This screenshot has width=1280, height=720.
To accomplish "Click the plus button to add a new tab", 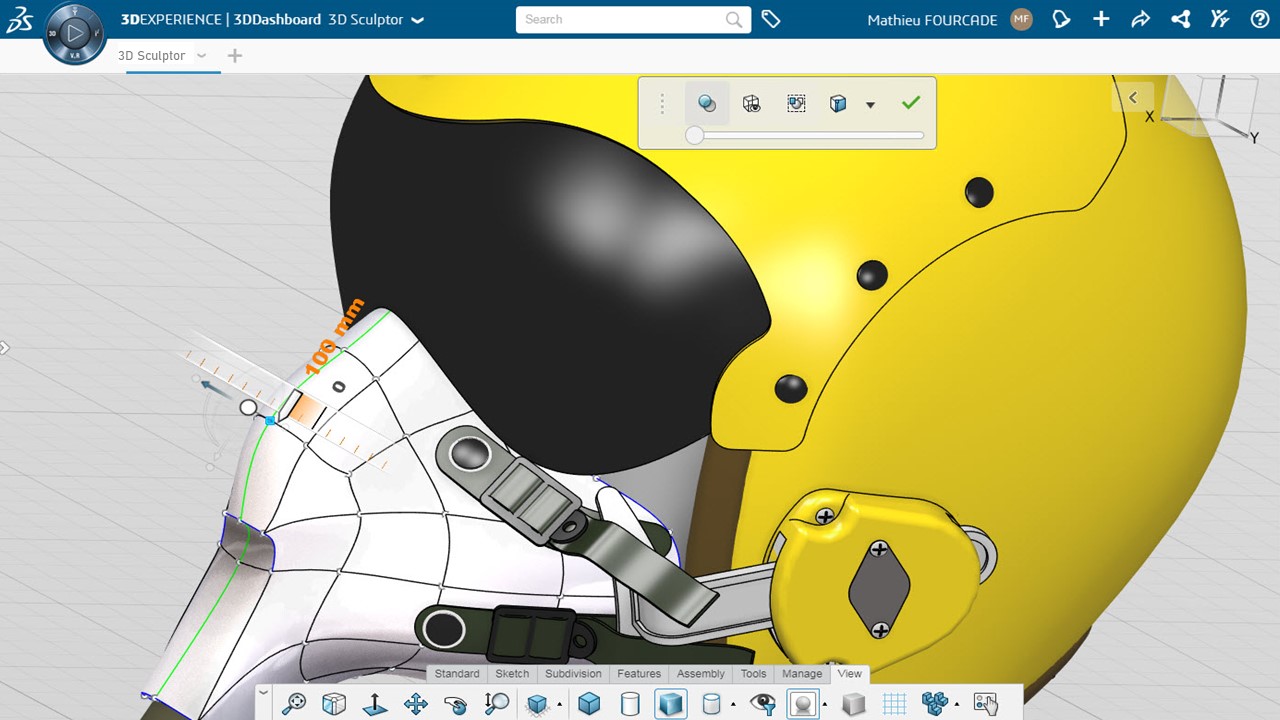I will (x=234, y=56).
